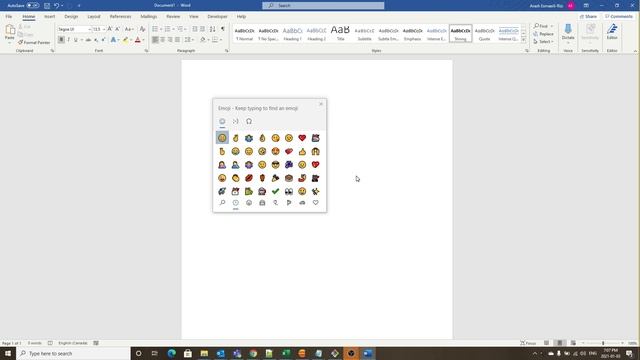The height and width of the screenshot is (360, 640).
Task: Click Replace in Editing group
Action: [544, 34]
